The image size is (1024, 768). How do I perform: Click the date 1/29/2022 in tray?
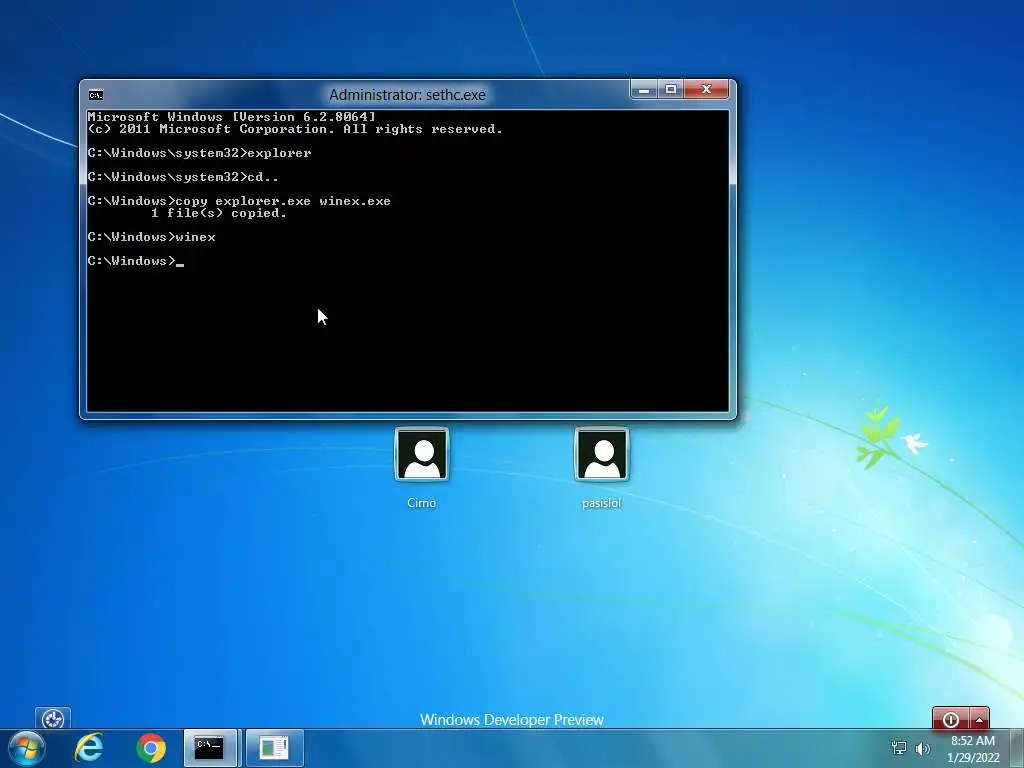[x=973, y=758]
